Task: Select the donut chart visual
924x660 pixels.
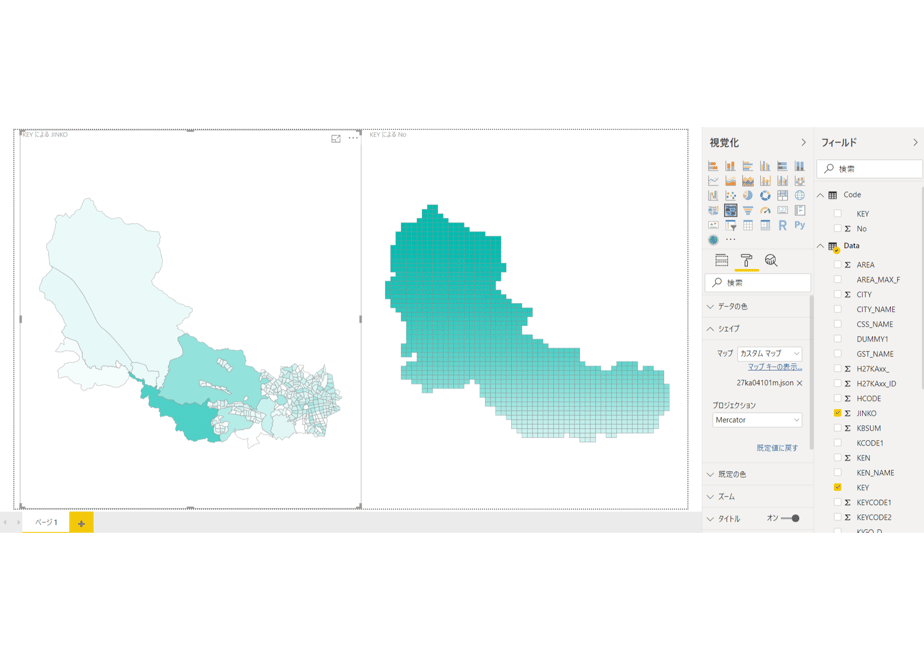Action: pyautogui.click(x=765, y=195)
